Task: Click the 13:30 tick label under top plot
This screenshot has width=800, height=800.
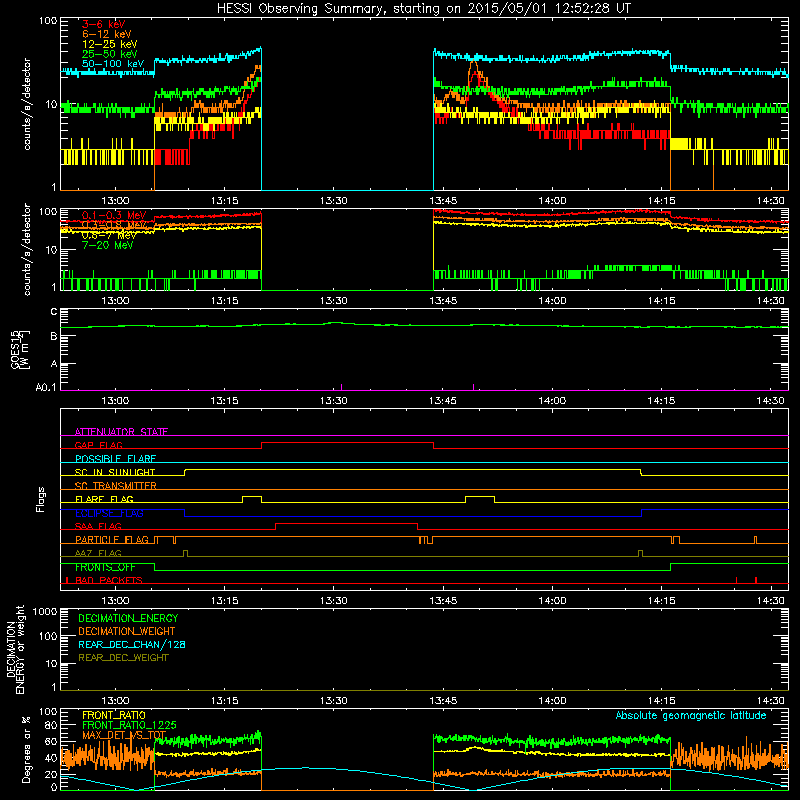Action: pyautogui.click(x=334, y=201)
